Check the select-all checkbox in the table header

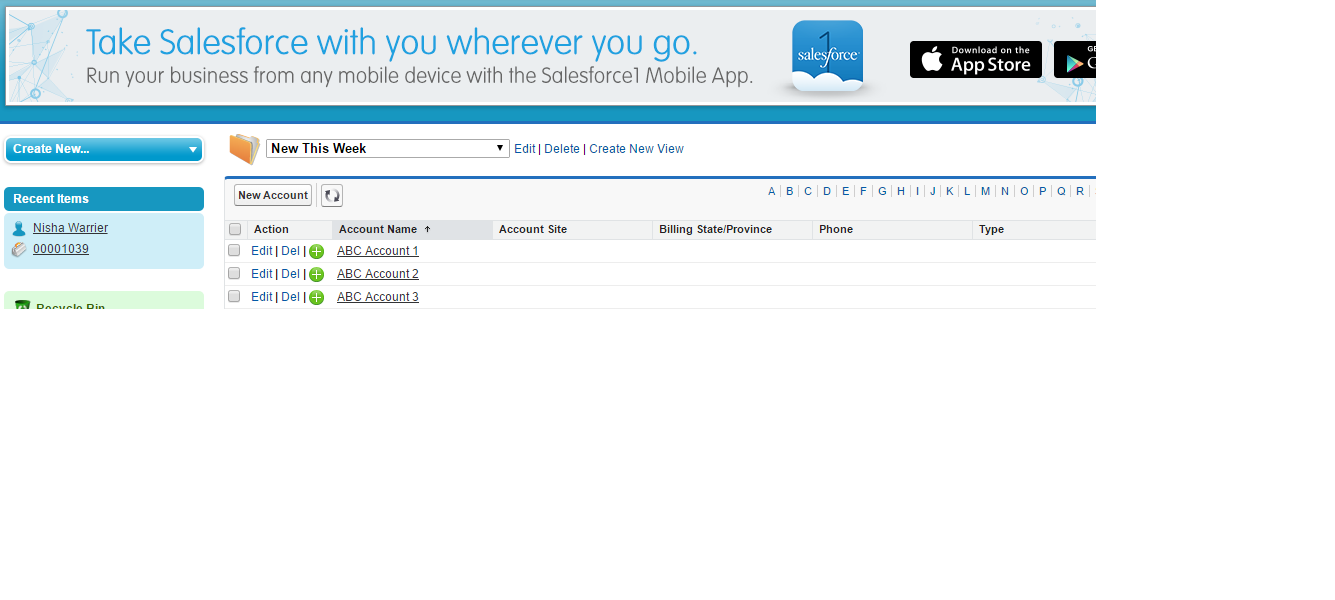point(234,228)
